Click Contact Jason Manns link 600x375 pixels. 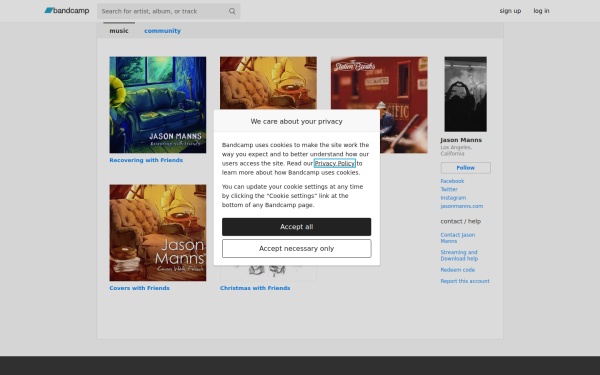pyautogui.click(x=458, y=238)
